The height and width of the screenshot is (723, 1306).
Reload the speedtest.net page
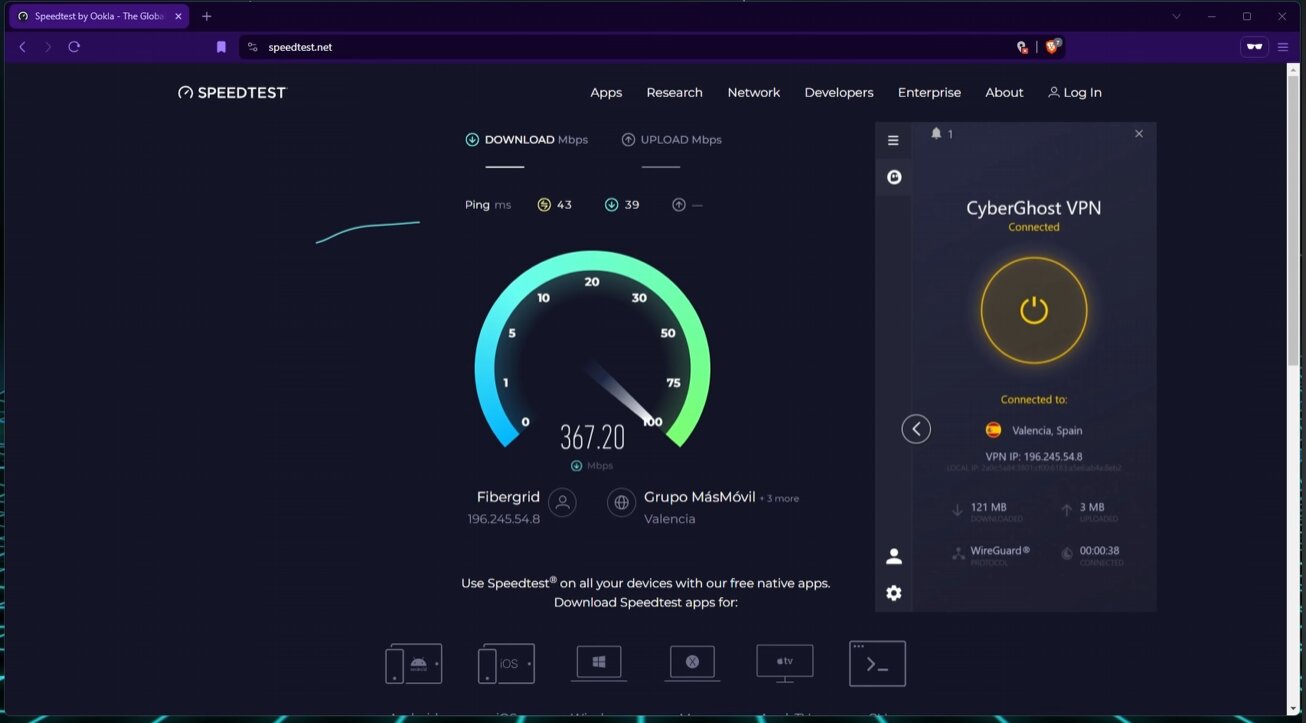tap(74, 47)
